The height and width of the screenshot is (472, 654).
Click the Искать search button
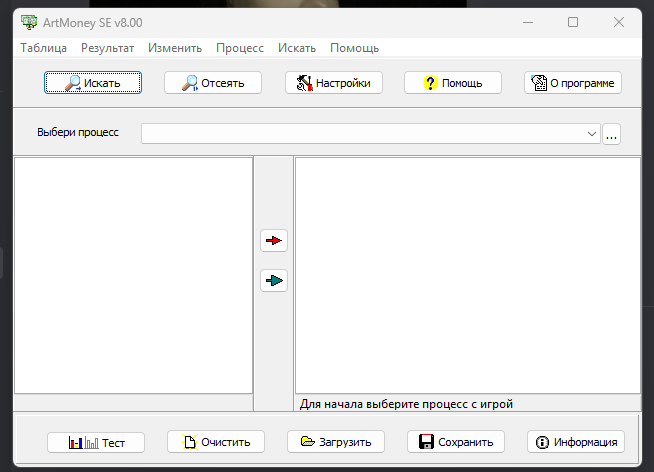click(x=93, y=83)
